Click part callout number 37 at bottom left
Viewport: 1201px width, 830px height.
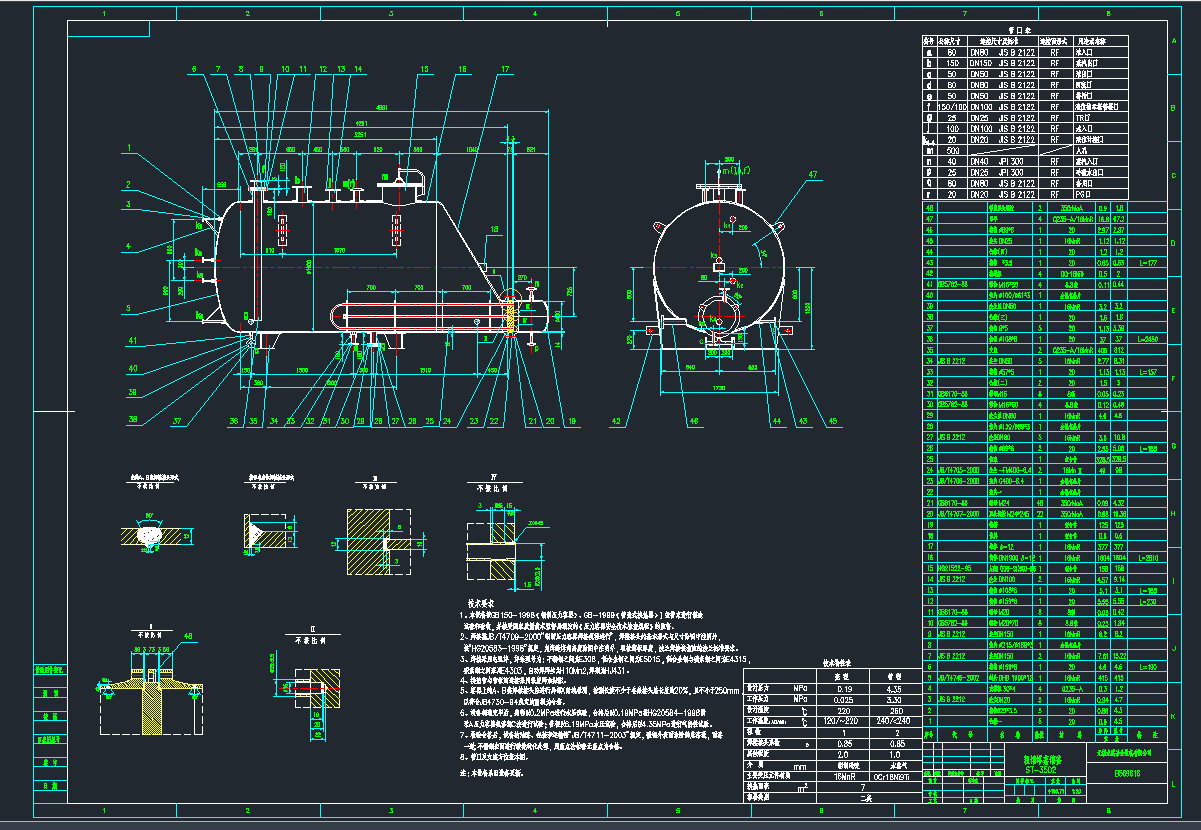(x=177, y=421)
